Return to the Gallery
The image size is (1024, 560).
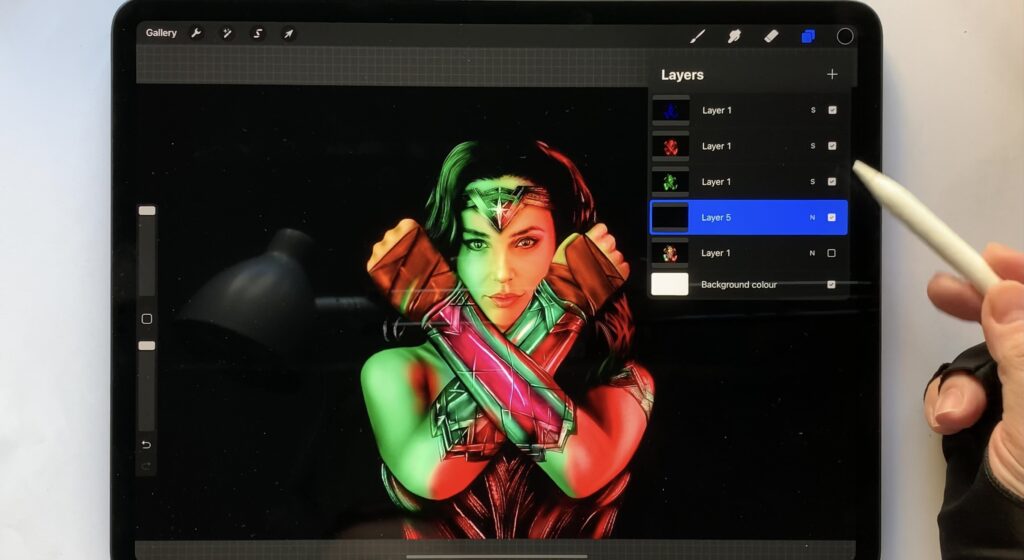(x=161, y=33)
